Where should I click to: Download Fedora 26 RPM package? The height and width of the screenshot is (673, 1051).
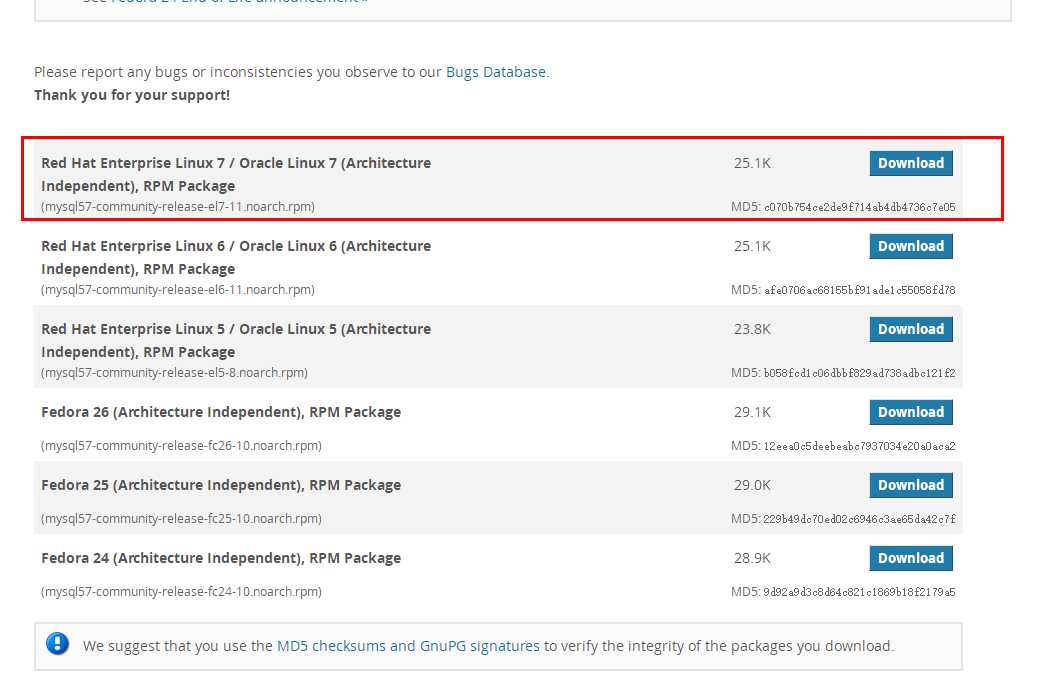(911, 412)
